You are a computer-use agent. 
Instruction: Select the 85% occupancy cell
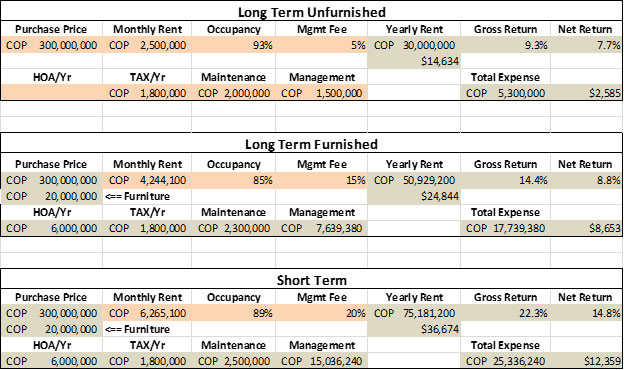point(233,180)
